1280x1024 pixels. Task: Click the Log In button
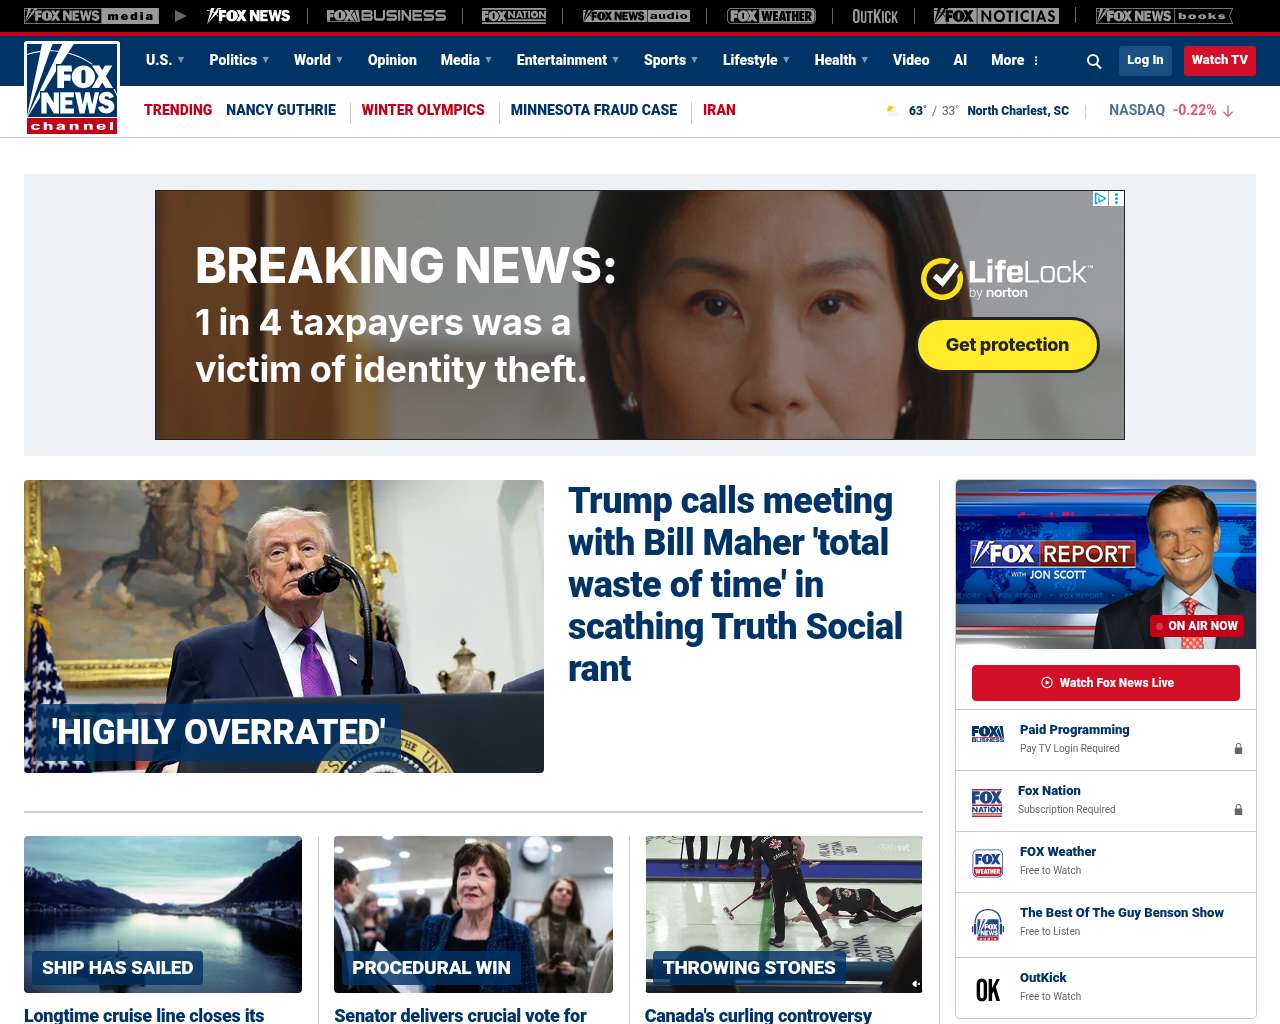coord(1145,60)
